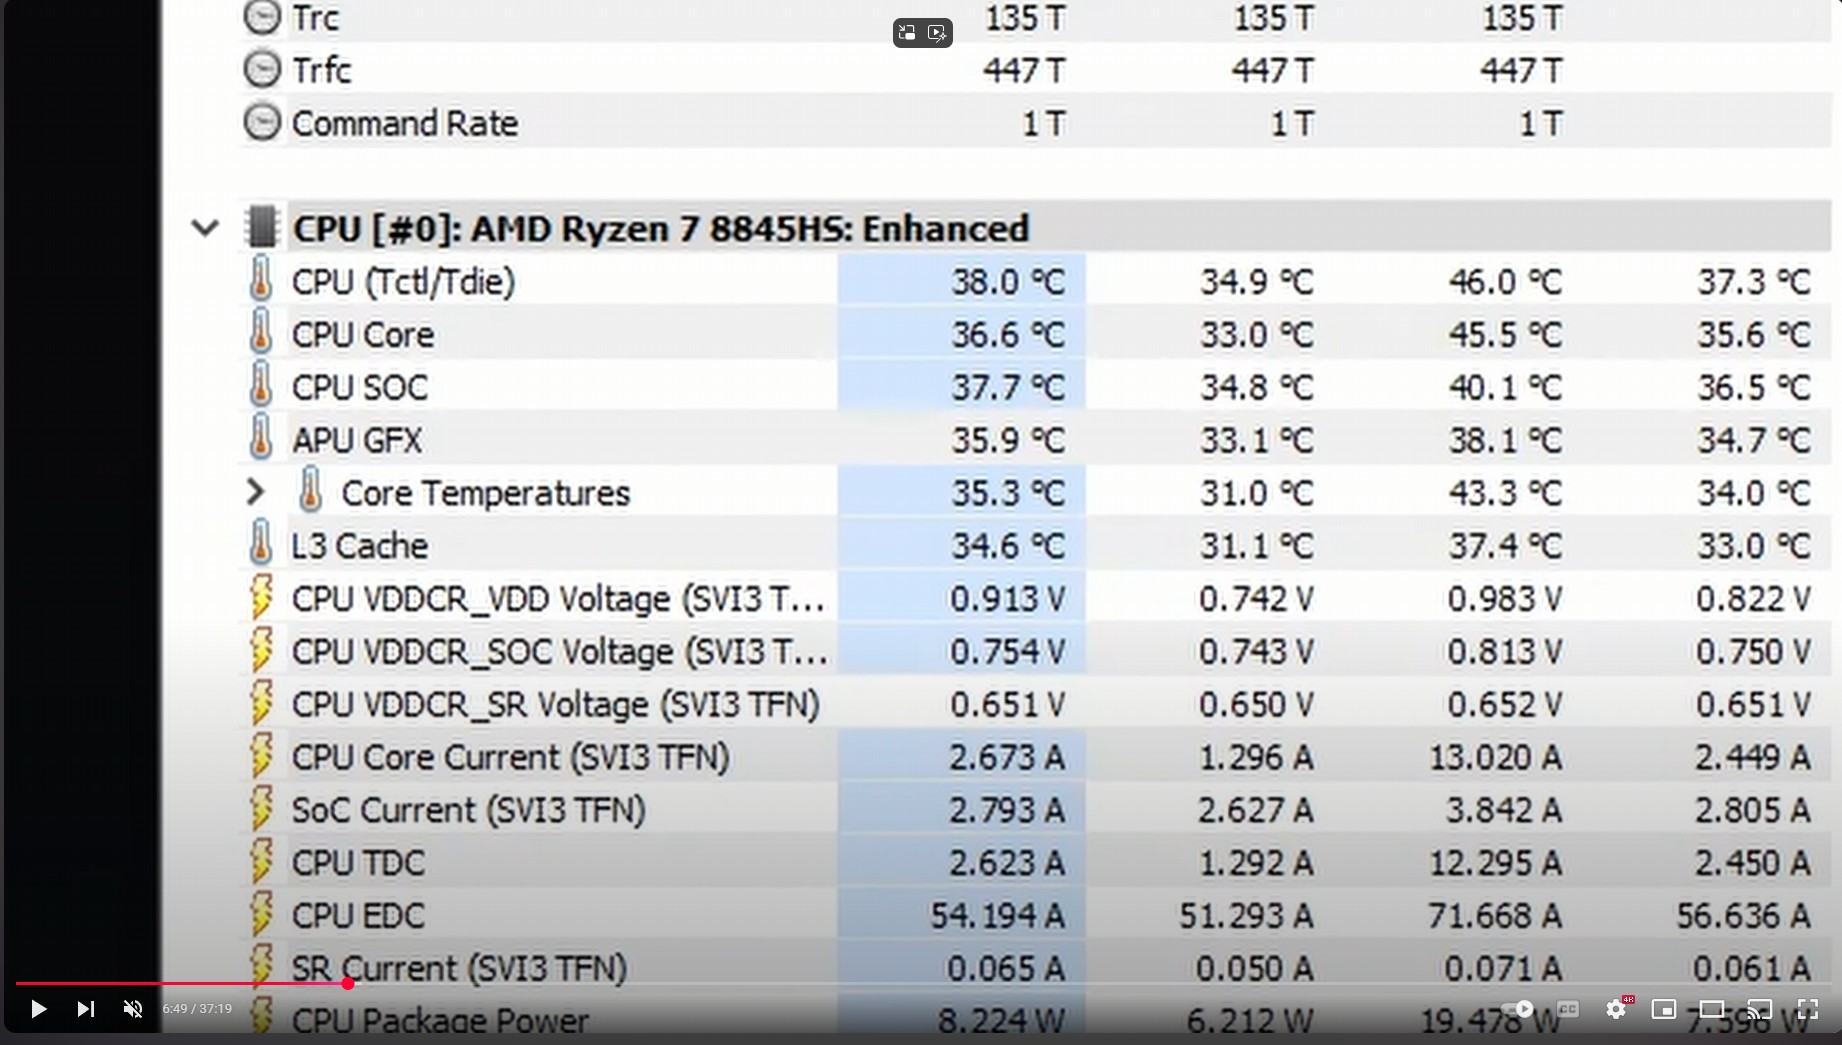Select the SoC Current (SVI3 TFN) label
The width and height of the screenshot is (1842, 1045).
click(x=469, y=810)
